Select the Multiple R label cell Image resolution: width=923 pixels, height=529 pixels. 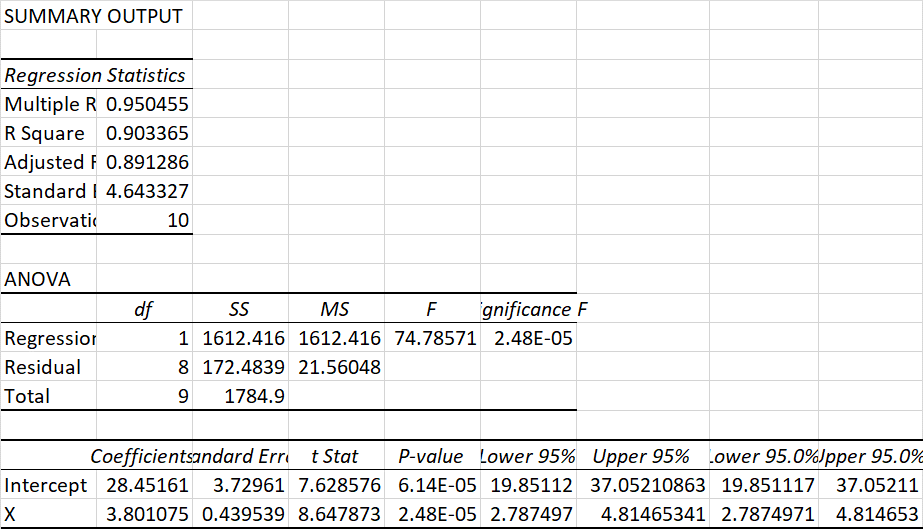(x=50, y=104)
